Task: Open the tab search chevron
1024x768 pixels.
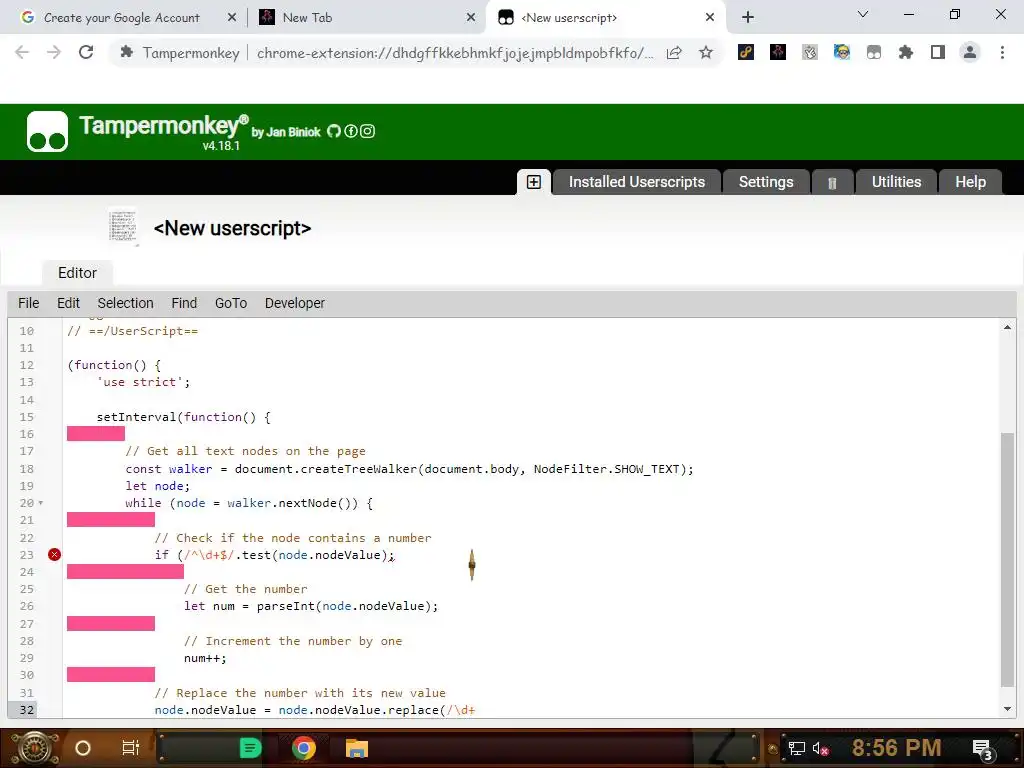Action: (863, 14)
